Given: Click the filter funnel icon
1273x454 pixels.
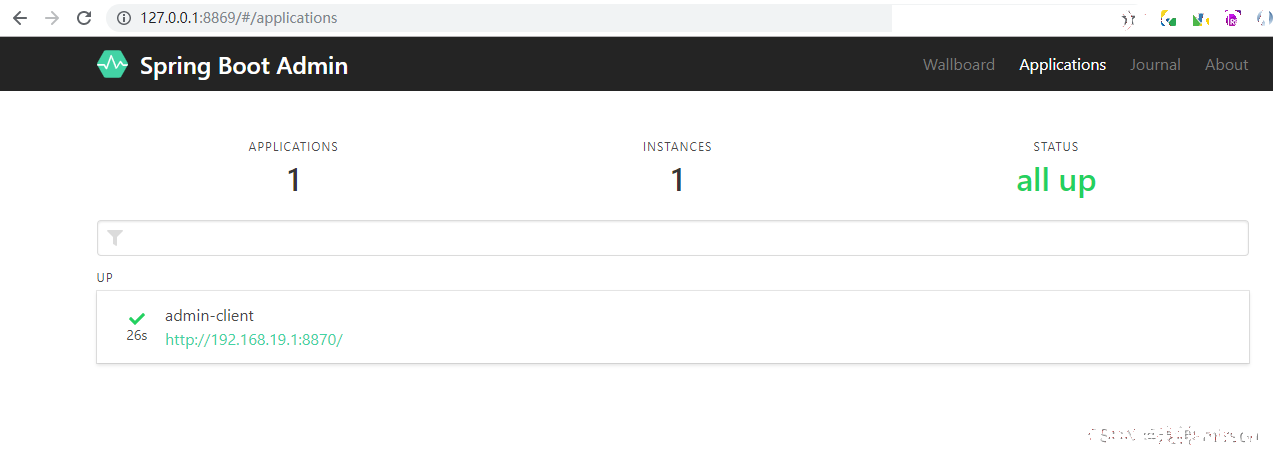Looking at the screenshot, I should [116, 238].
